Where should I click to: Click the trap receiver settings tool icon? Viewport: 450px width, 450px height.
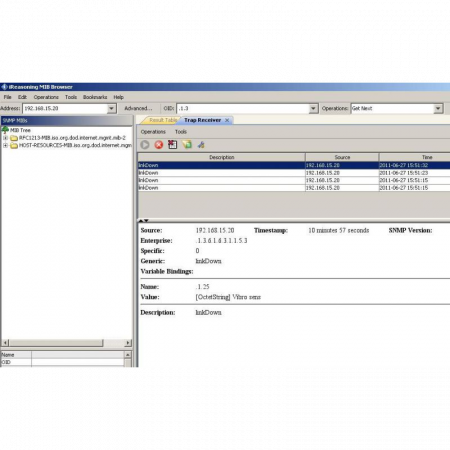tap(201, 145)
